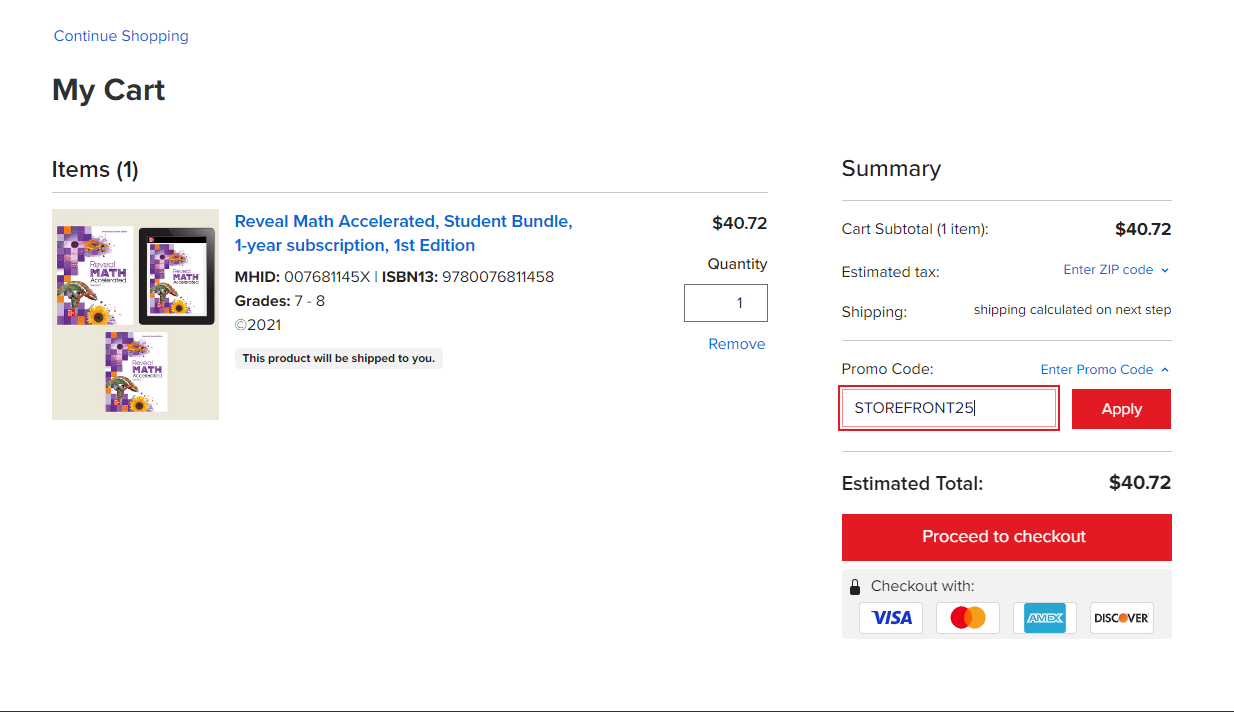
Task: Click the tablet device image in product picture
Action: (x=176, y=276)
